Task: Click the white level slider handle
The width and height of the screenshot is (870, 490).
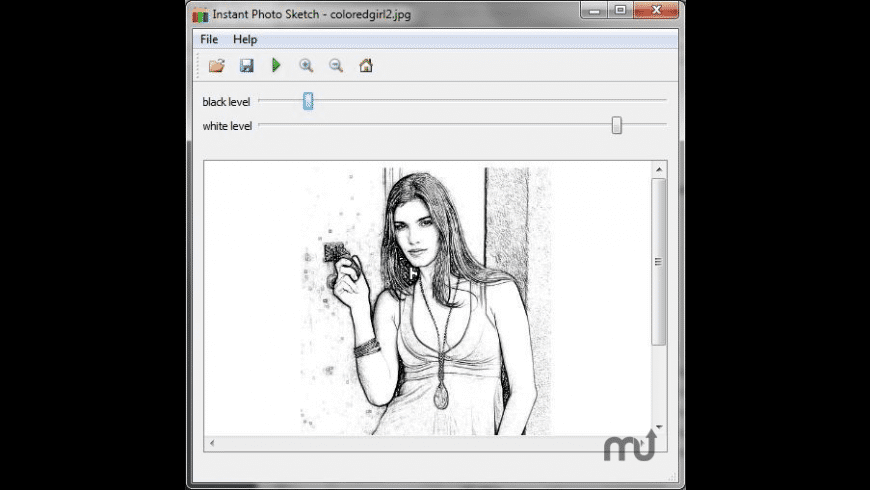Action: point(616,125)
